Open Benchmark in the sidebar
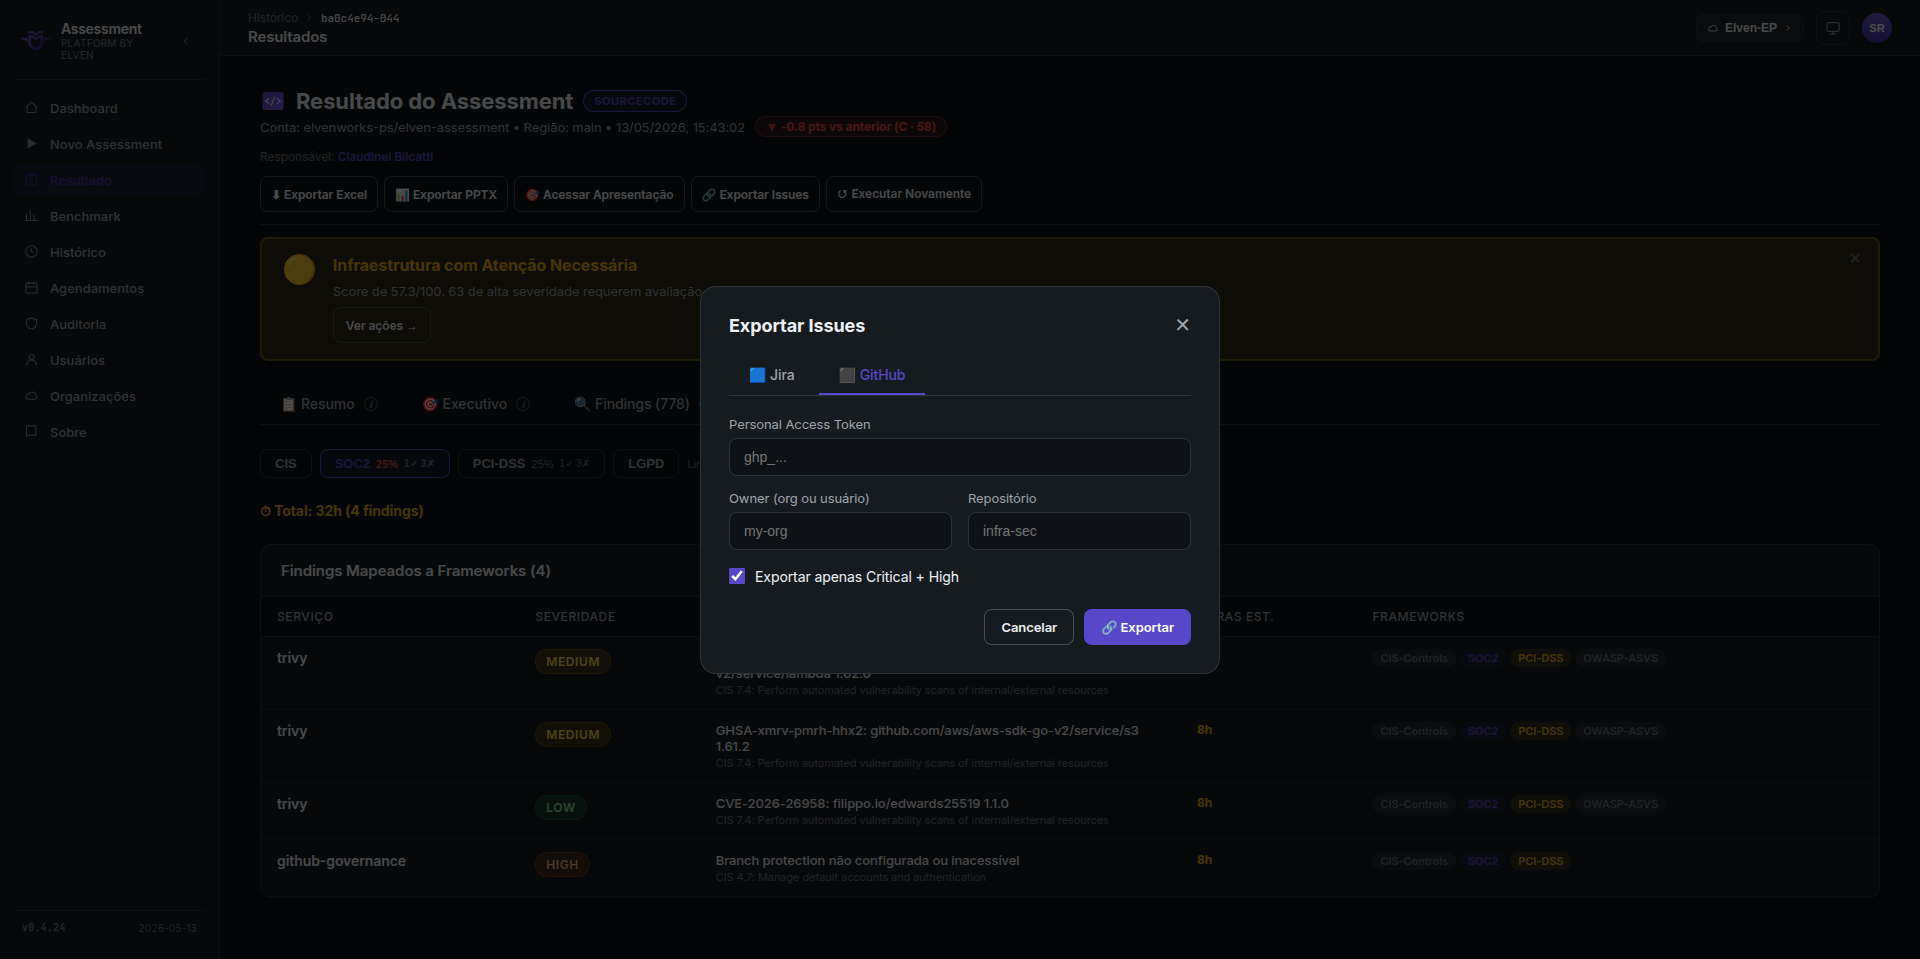Image resolution: width=1920 pixels, height=959 pixels. coord(110,216)
